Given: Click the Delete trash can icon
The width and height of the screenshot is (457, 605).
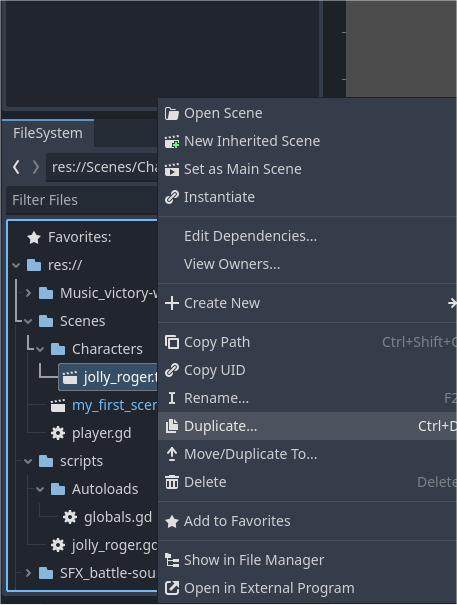Looking at the screenshot, I should tap(172, 482).
